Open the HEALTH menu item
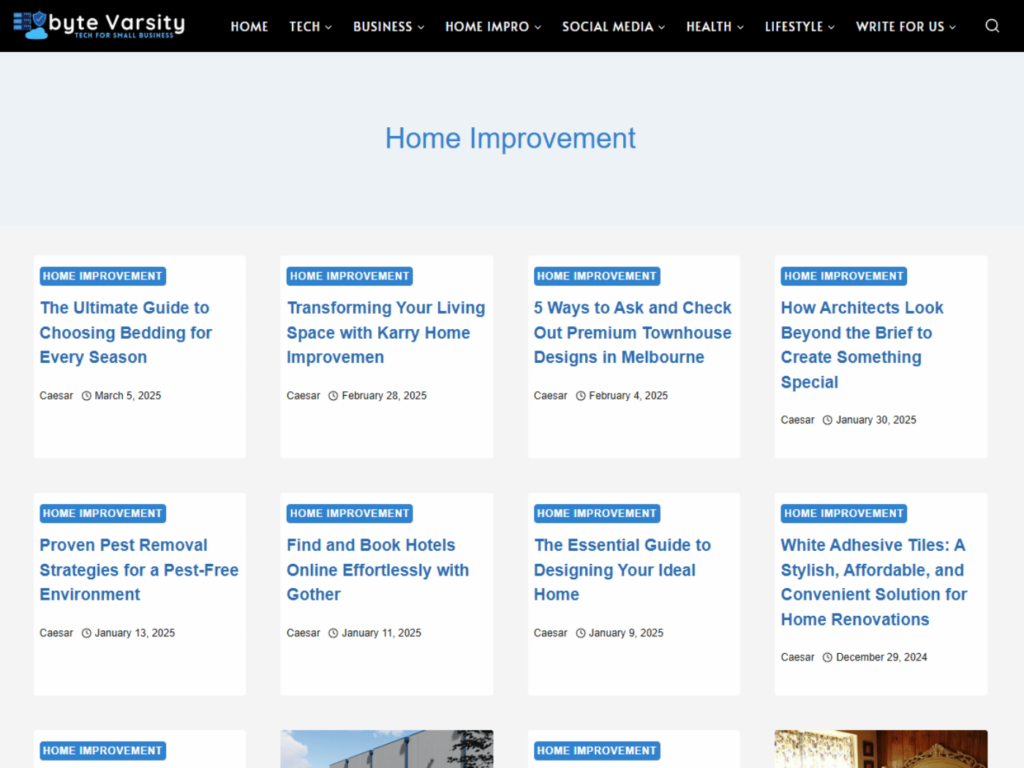This screenshot has height=768, width=1024. click(714, 27)
